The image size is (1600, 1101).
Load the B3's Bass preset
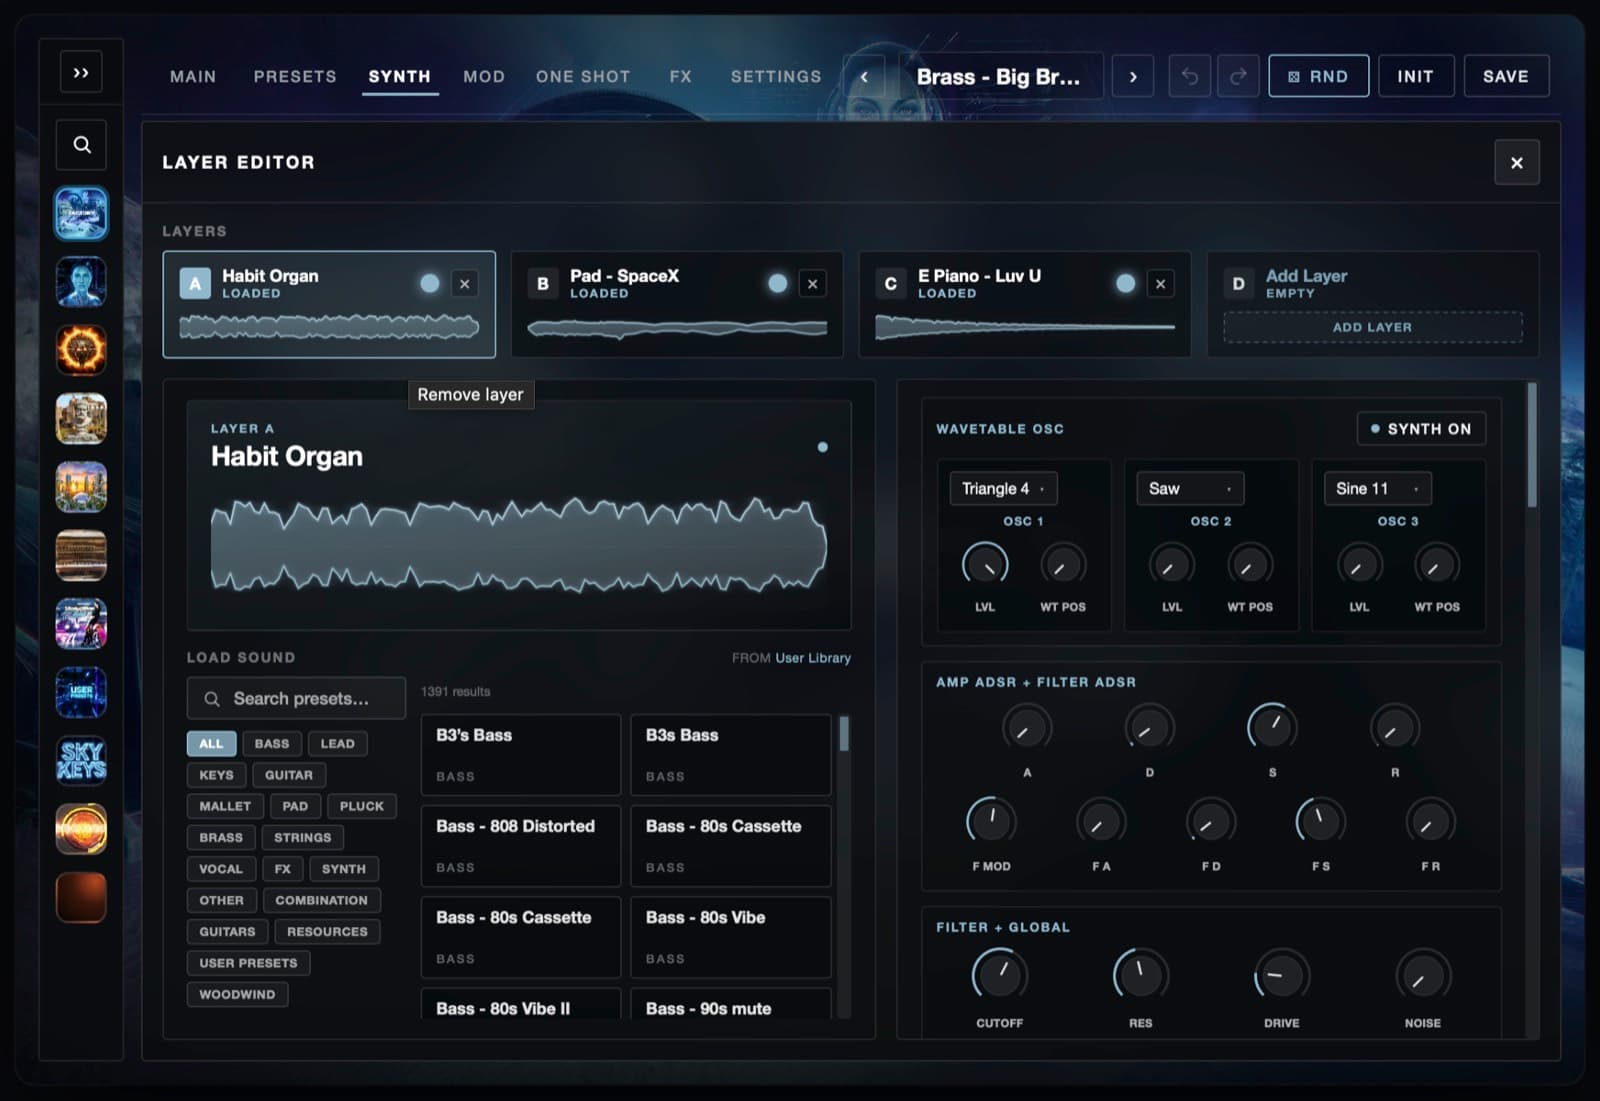point(521,755)
